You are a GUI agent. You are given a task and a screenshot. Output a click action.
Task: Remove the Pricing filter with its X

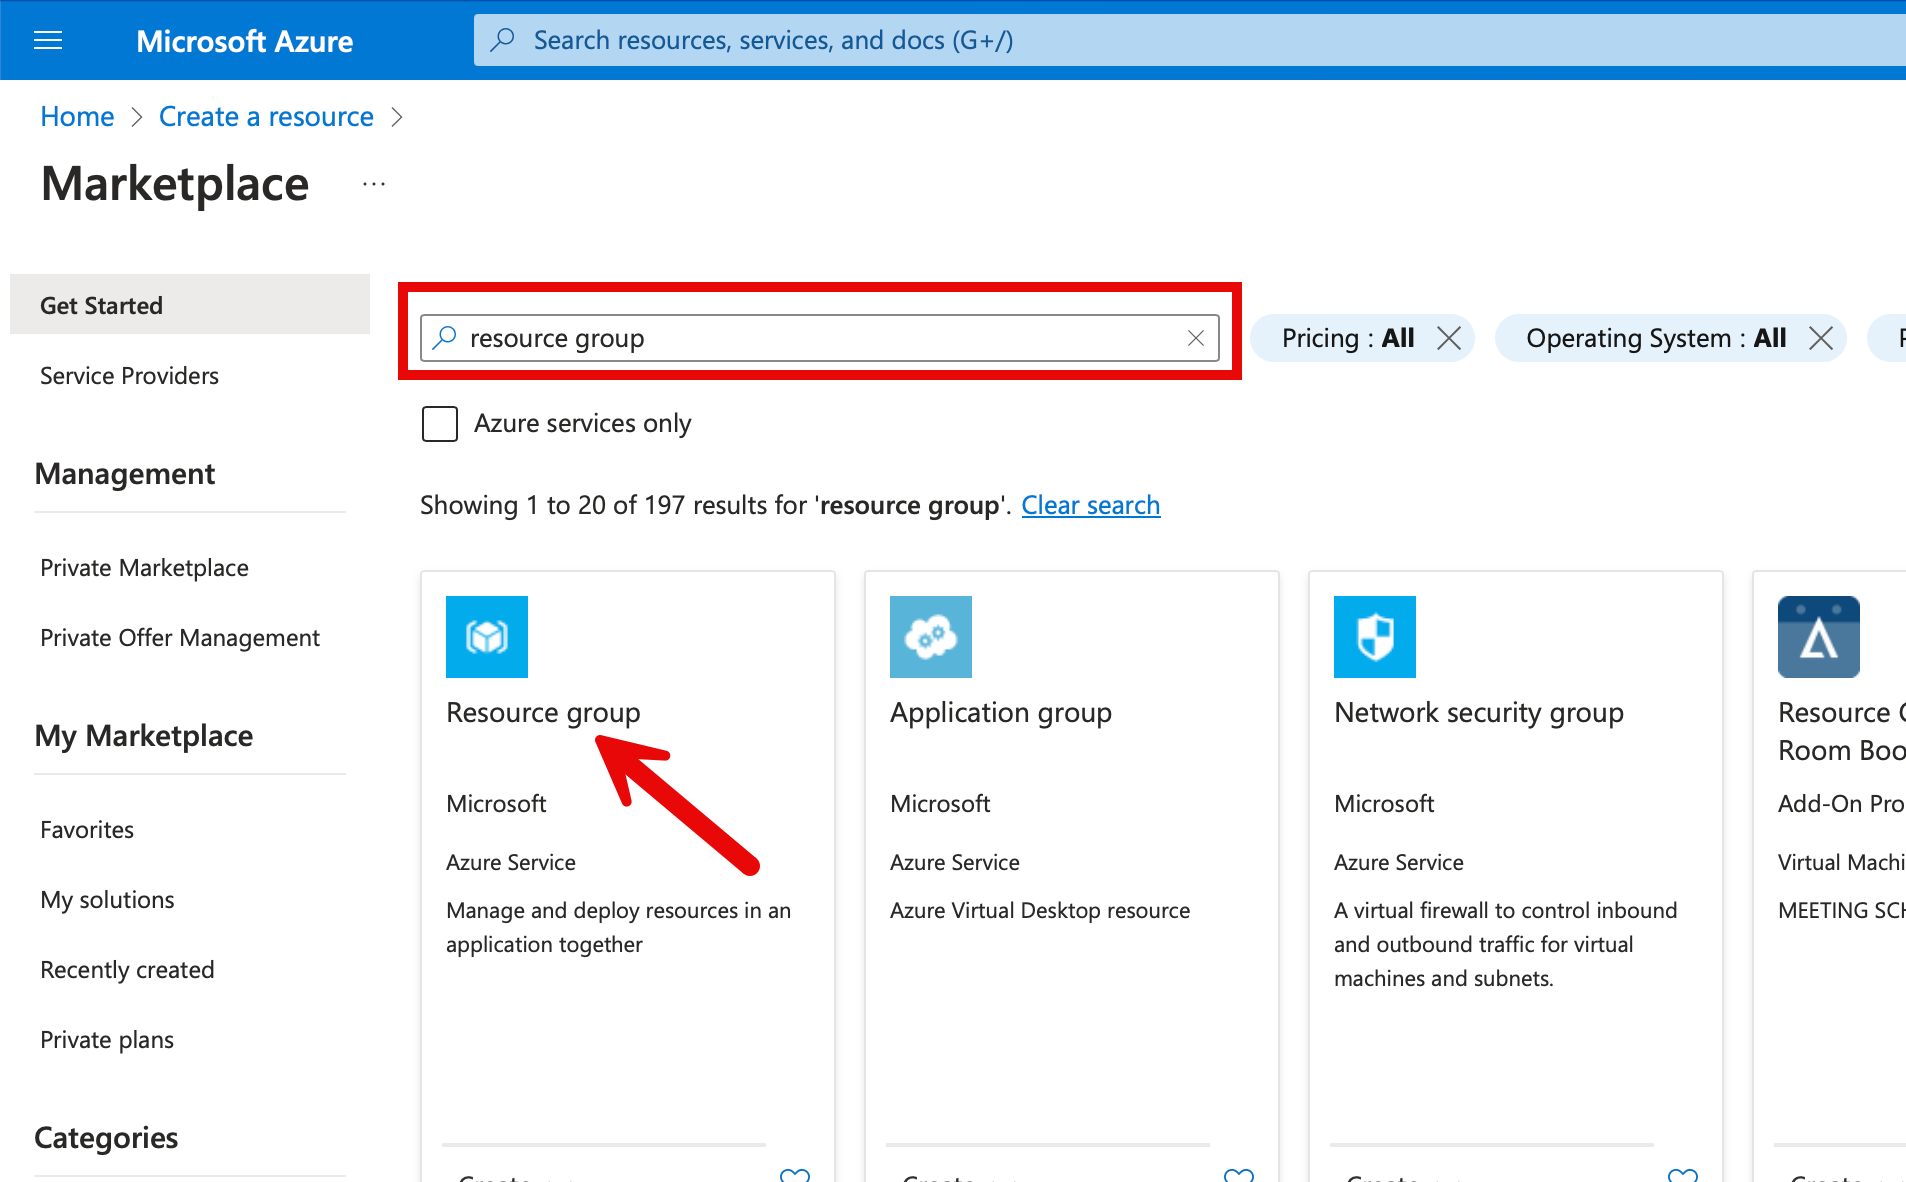click(x=1448, y=338)
